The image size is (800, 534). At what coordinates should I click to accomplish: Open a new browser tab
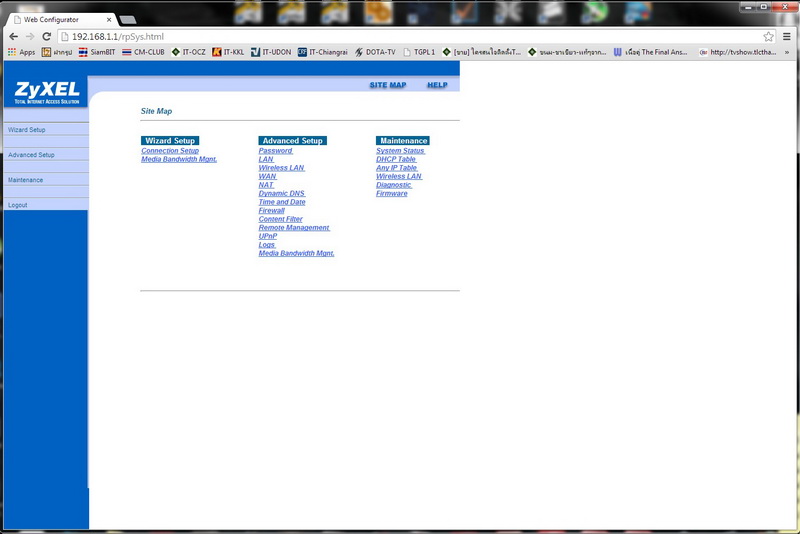click(128, 19)
